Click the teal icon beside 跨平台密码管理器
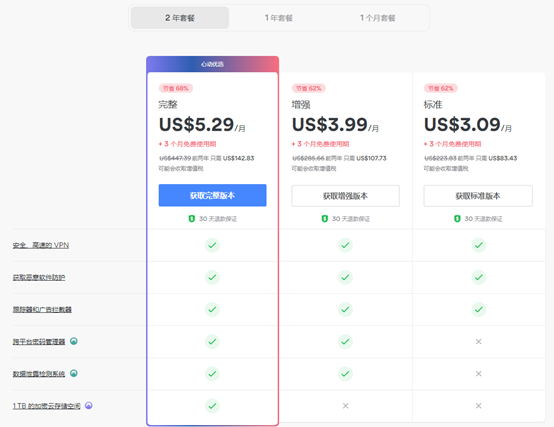This screenshot has height=427, width=554. coord(73,341)
